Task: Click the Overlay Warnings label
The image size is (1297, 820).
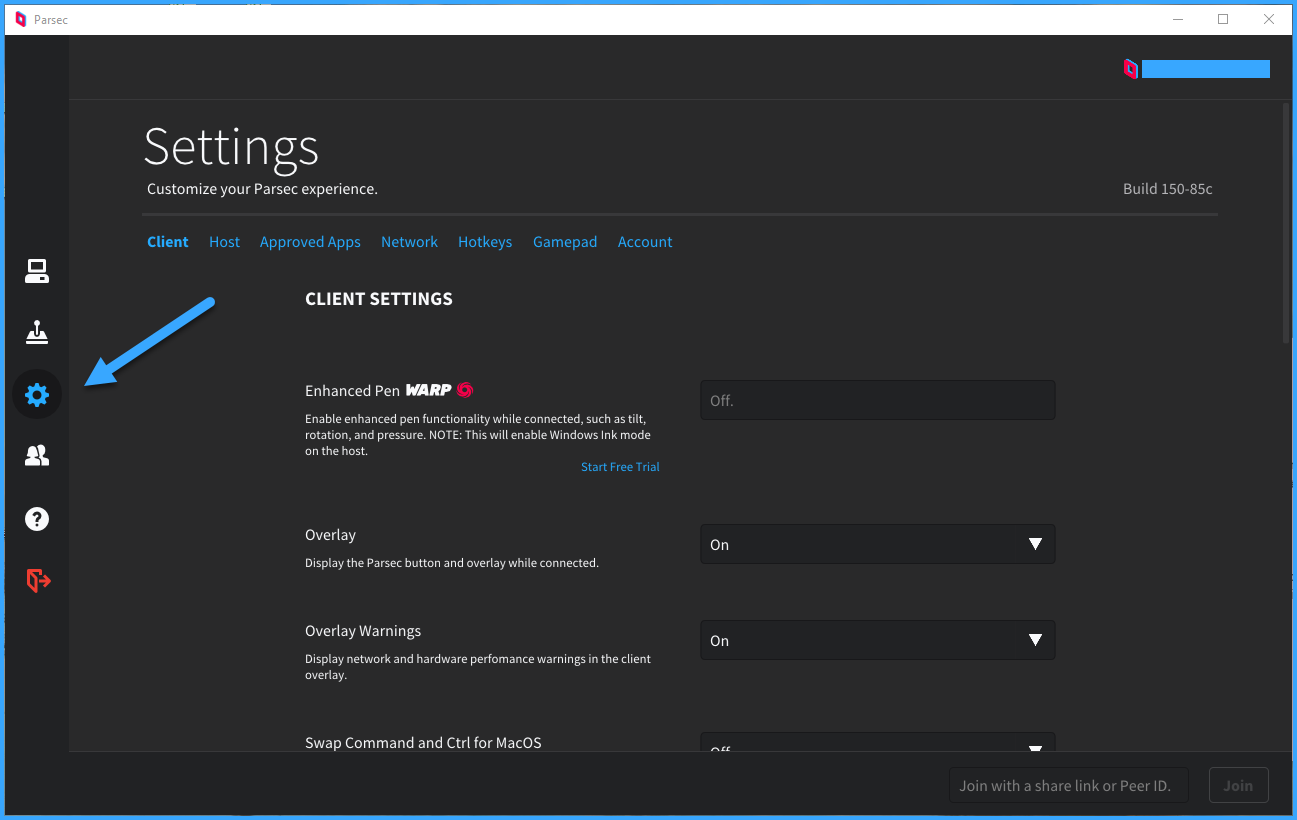Action: (x=363, y=631)
